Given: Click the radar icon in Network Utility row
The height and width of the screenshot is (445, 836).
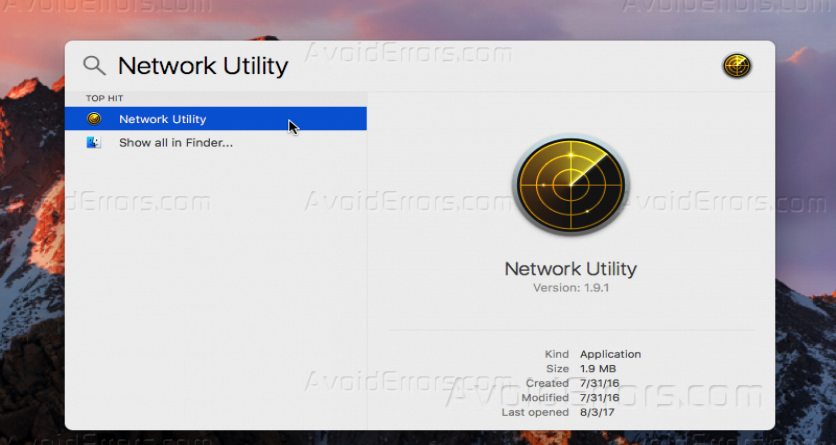Looking at the screenshot, I should pyautogui.click(x=94, y=119).
